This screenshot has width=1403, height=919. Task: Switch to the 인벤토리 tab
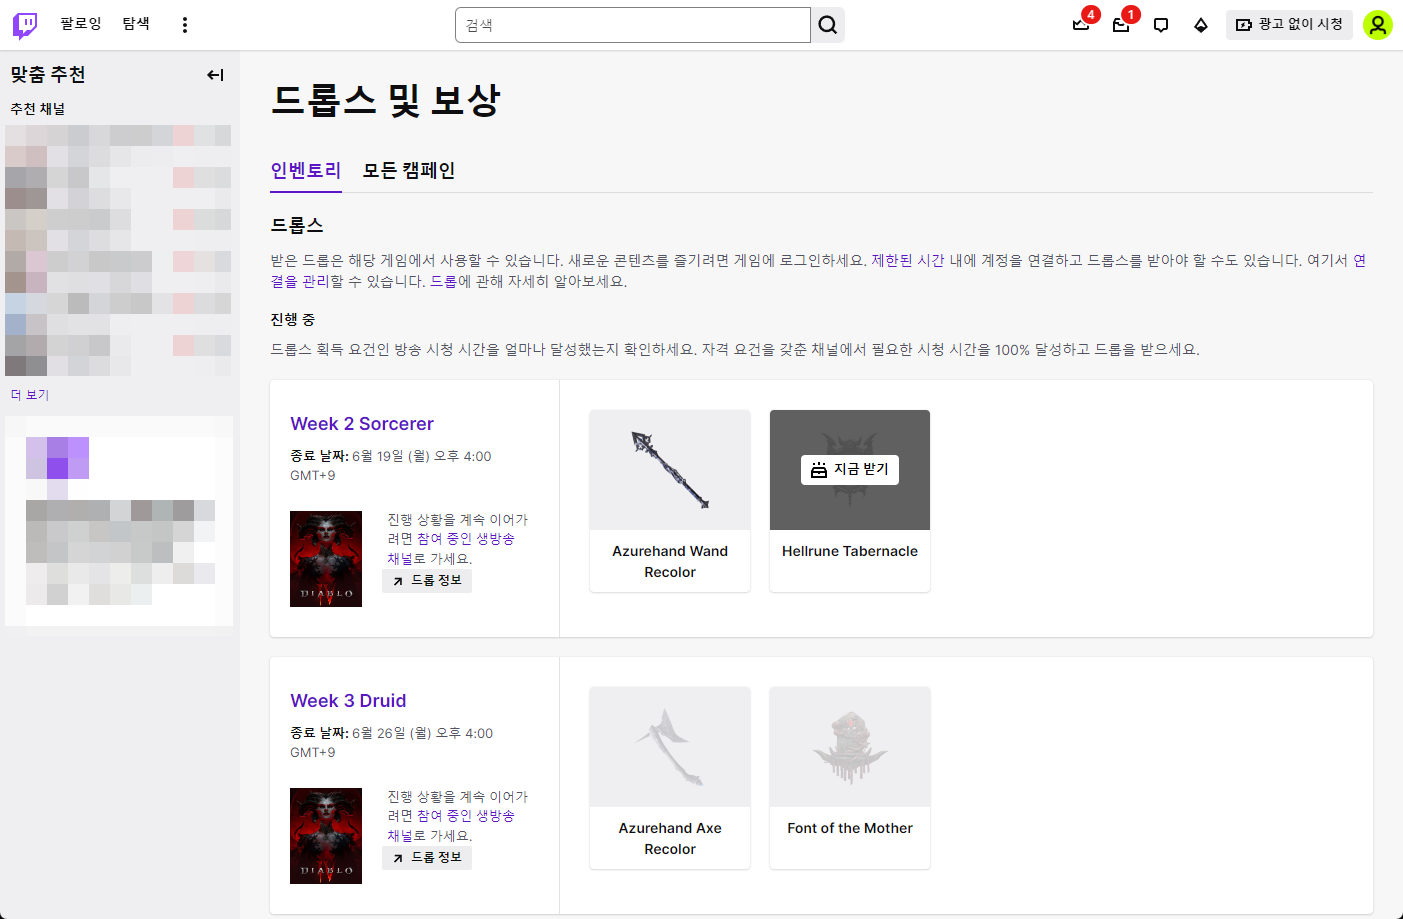[306, 171]
